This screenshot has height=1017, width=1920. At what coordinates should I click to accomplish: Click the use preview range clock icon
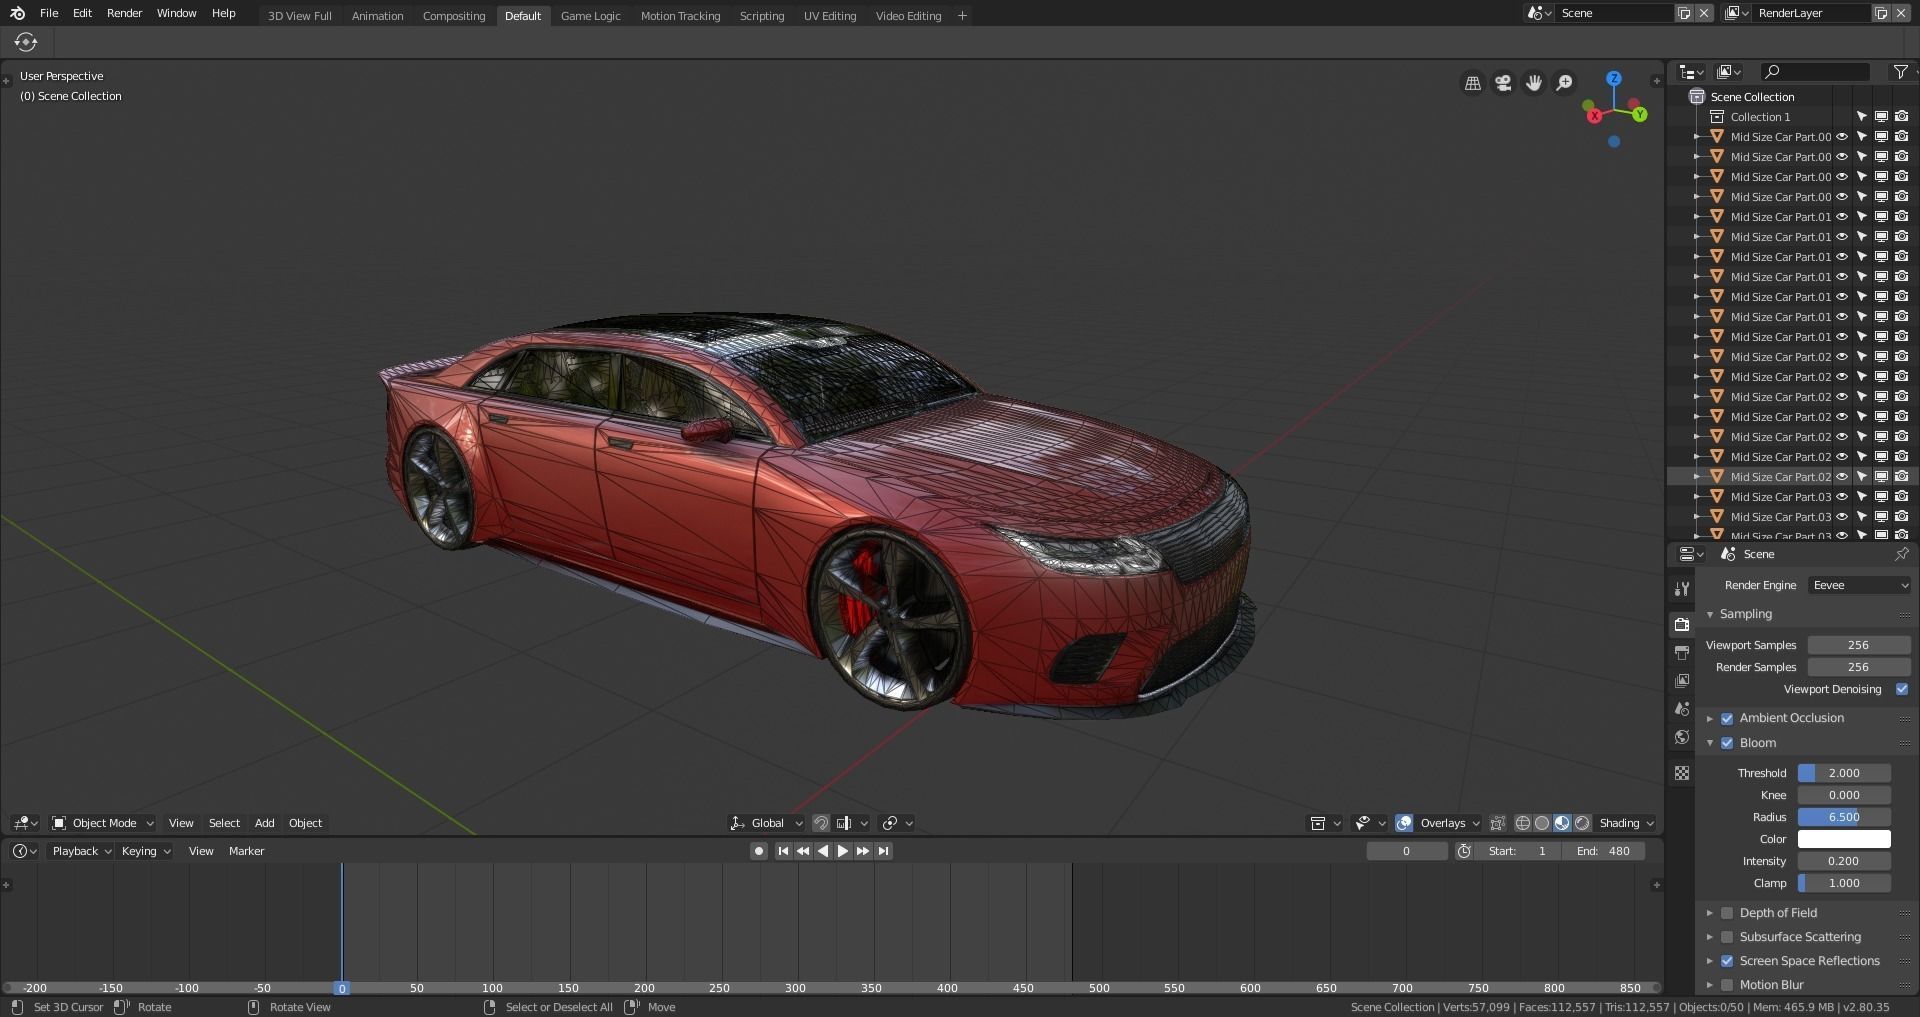tap(1464, 851)
